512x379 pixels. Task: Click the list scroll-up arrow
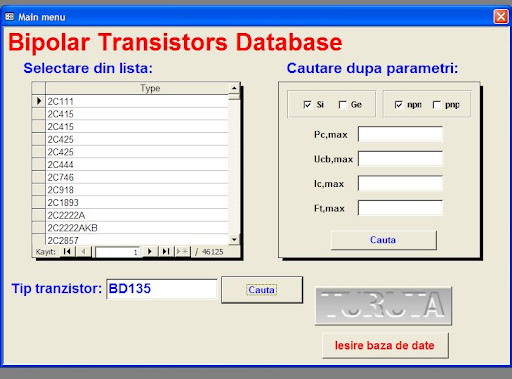tap(234, 88)
